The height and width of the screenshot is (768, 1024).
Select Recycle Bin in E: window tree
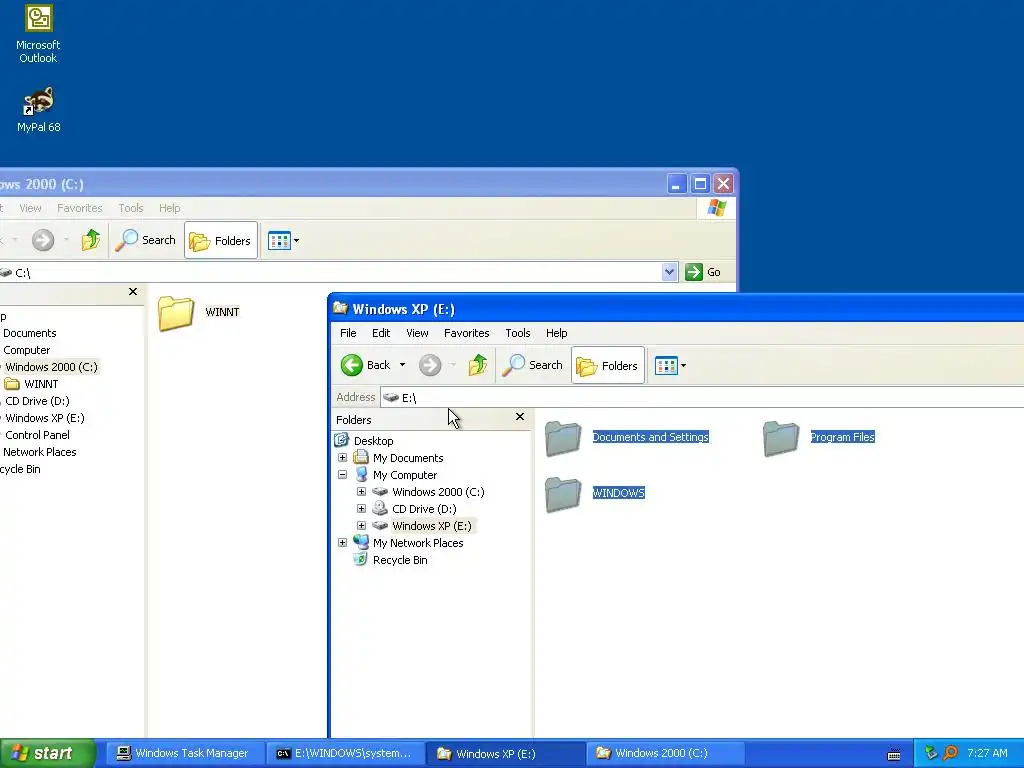(x=400, y=560)
